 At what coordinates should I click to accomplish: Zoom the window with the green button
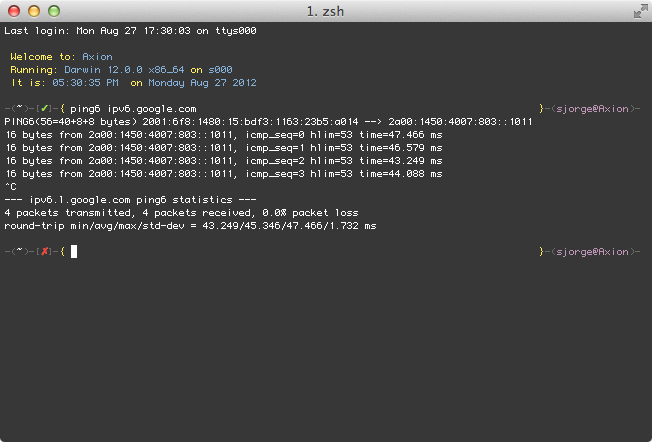coord(54,11)
